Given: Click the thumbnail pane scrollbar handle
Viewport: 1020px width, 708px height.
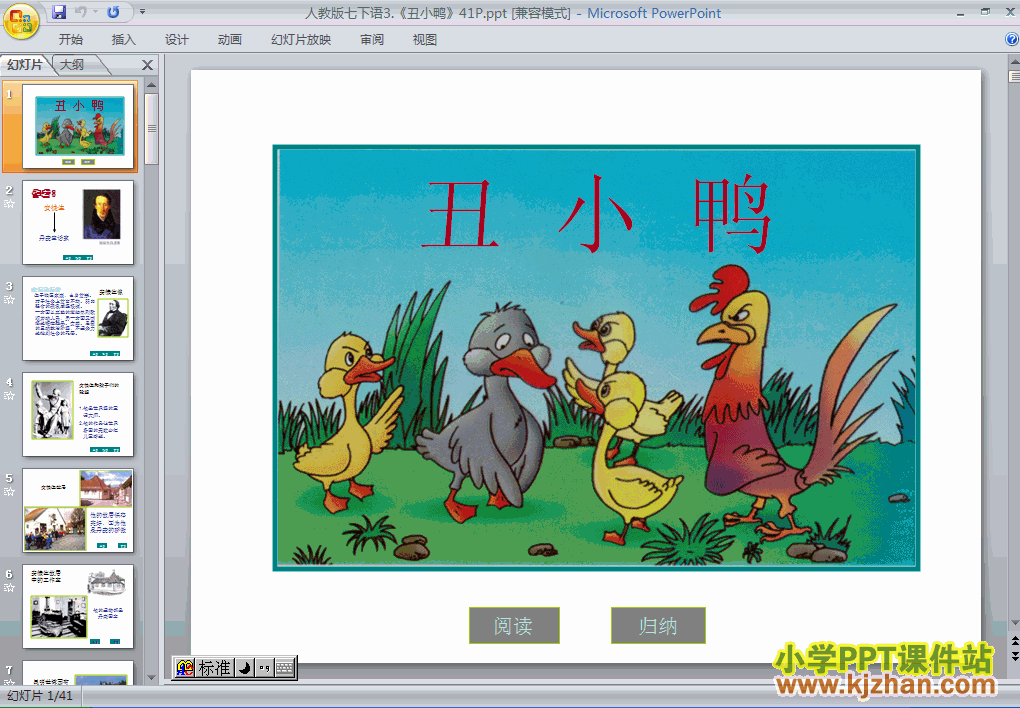Looking at the screenshot, I should [152, 129].
